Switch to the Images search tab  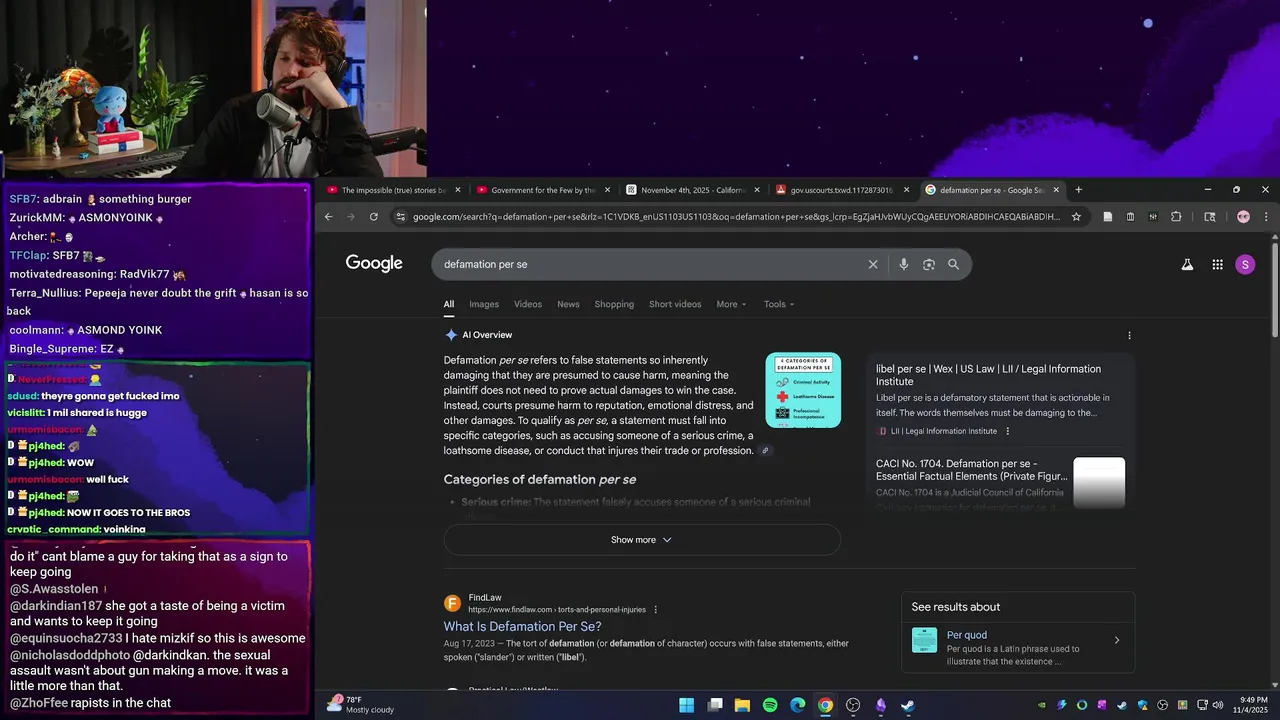point(484,304)
